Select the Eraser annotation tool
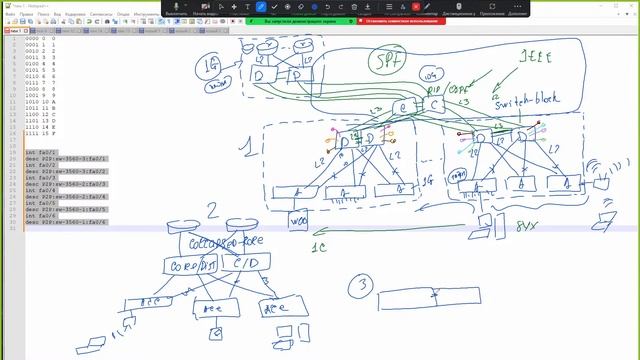This screenshot has height=360, width=640. pyautogui.click(x=301, y=7)
